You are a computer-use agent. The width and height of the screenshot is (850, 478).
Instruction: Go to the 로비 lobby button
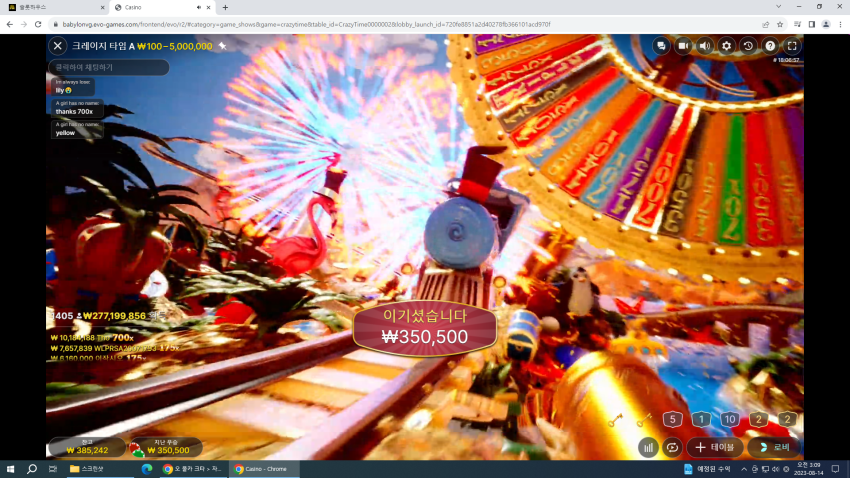[x=775, y=448]
